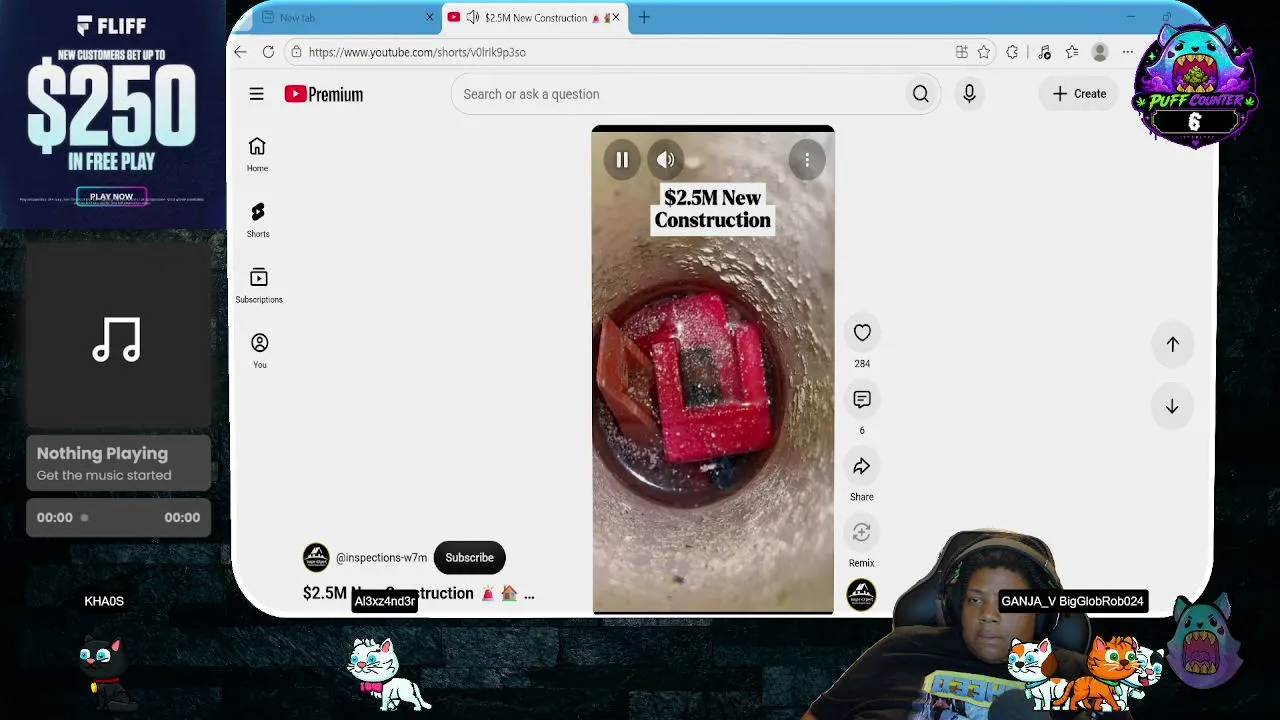Go to the next Short
The image size is (1280, 720).
pos(1172,407)
